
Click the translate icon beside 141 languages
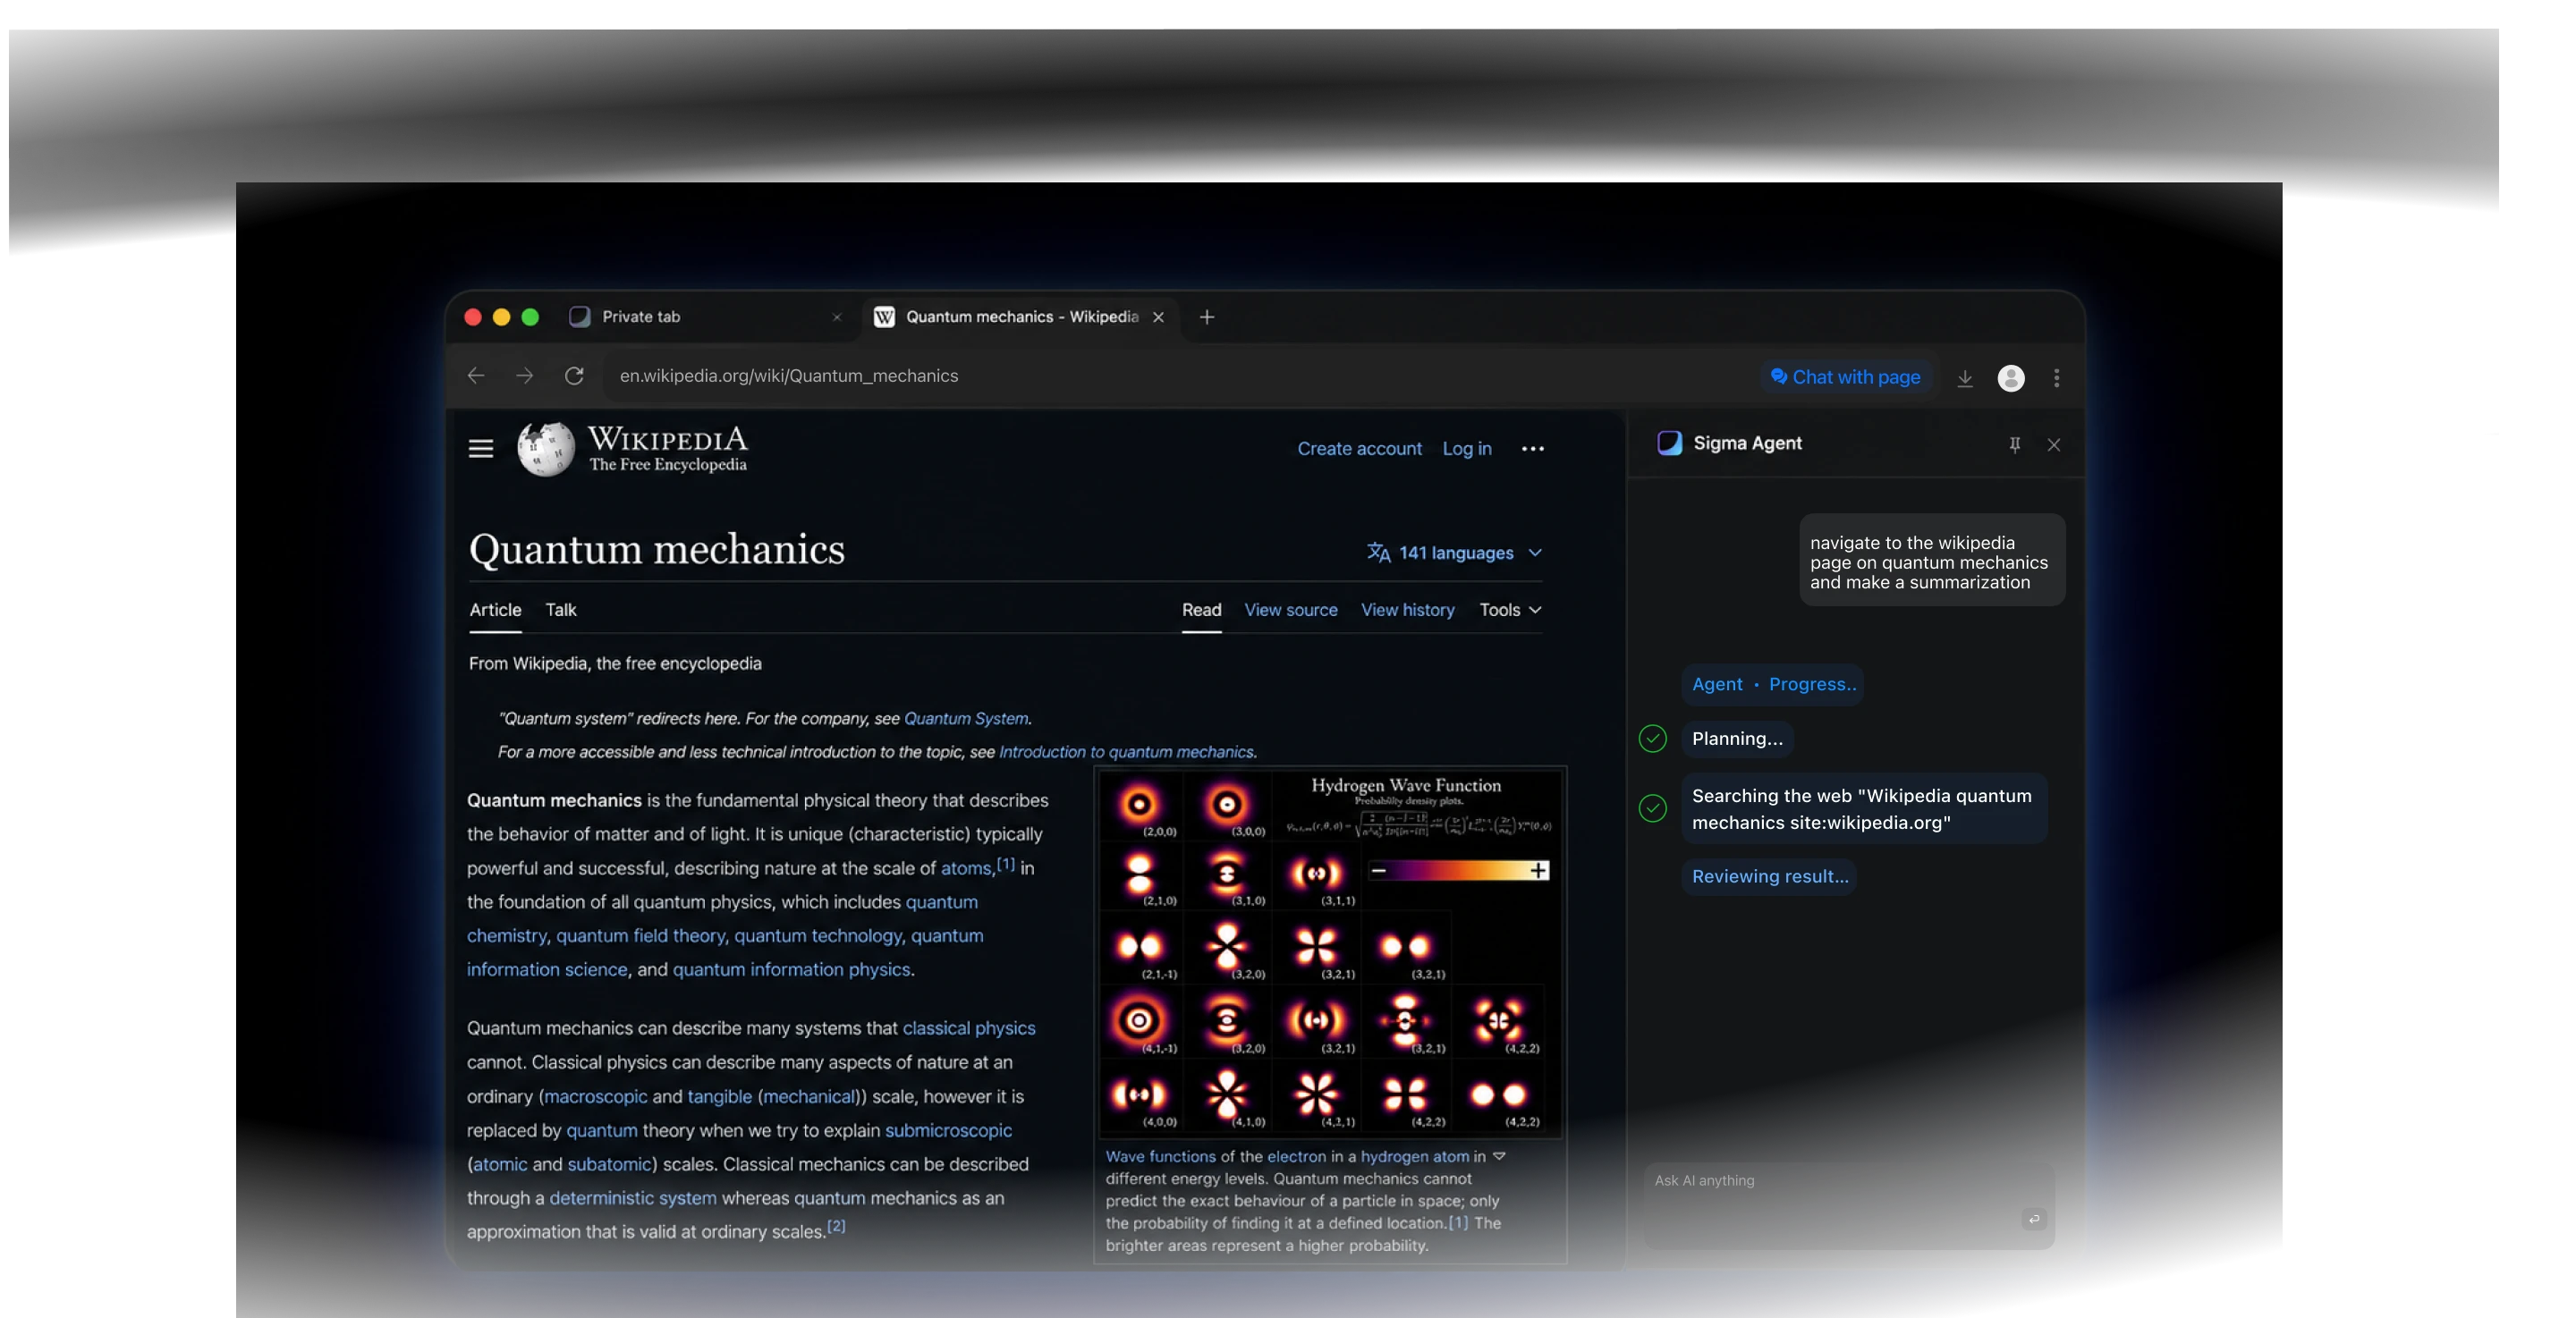[1379, 553]
